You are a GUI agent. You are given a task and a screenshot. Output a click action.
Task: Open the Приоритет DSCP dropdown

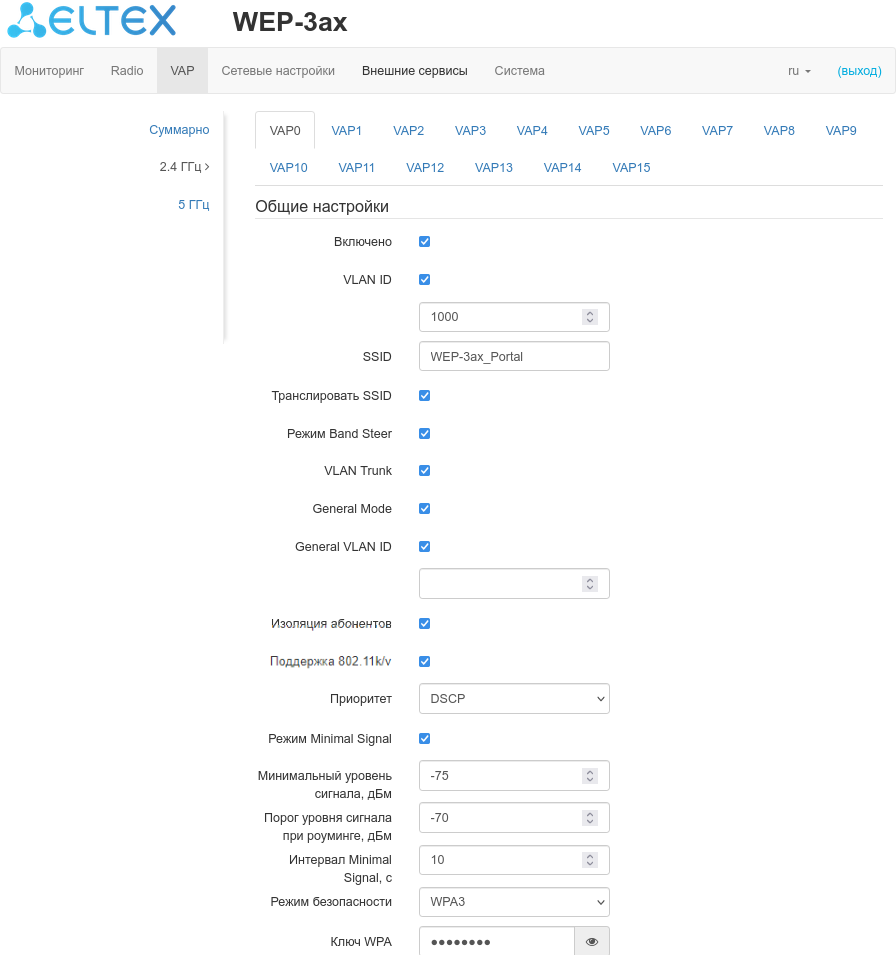514,699
